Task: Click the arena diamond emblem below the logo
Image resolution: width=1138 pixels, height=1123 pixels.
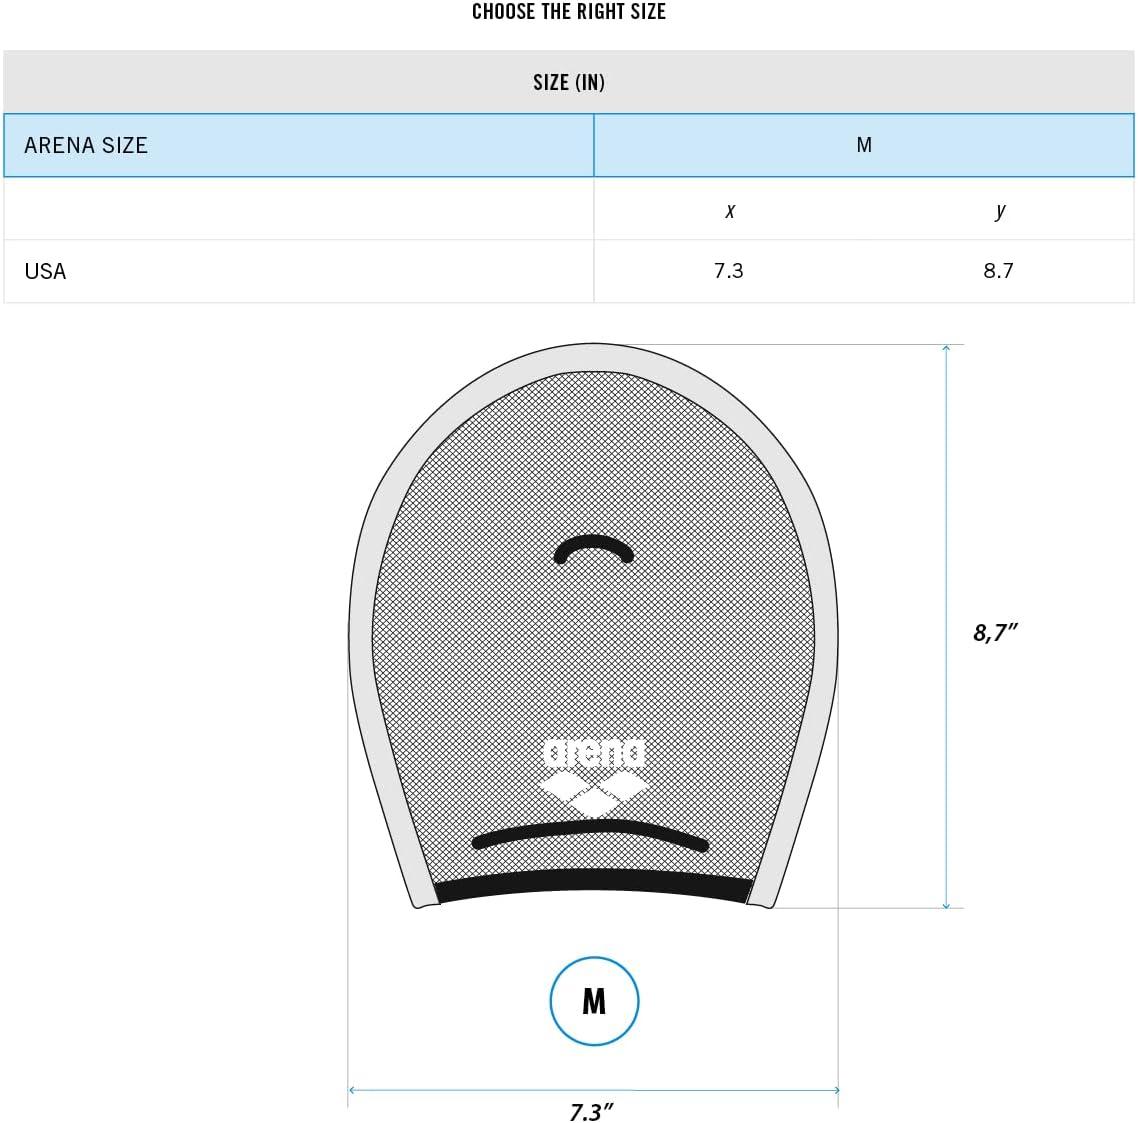Action: (594, 790)
